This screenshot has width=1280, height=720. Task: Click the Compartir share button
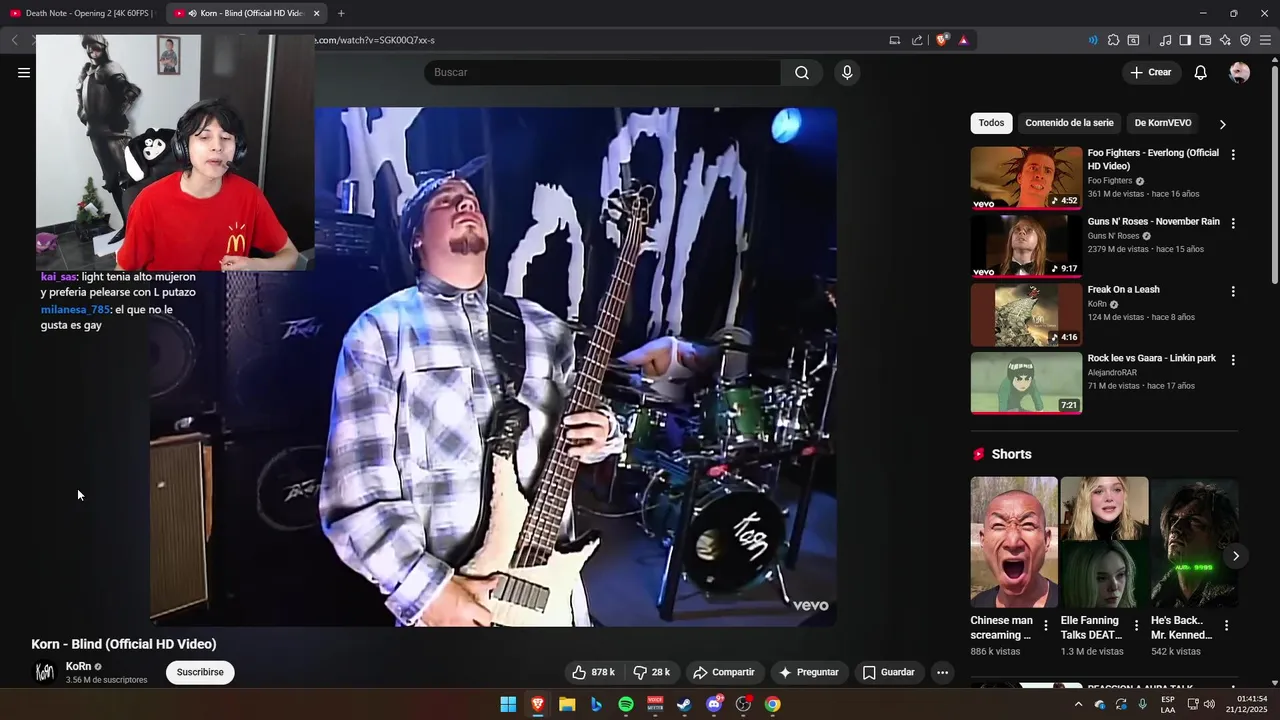click(724, 672)
